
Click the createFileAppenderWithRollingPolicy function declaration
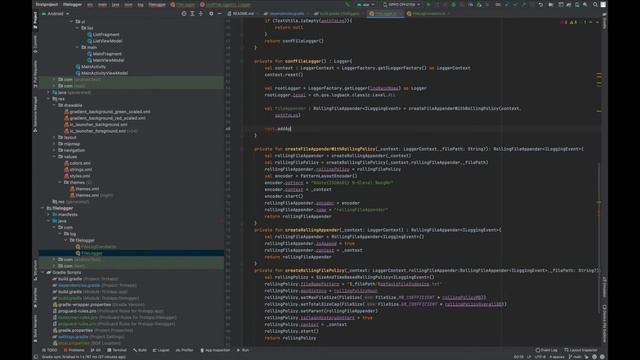click(x=330, y=149)
